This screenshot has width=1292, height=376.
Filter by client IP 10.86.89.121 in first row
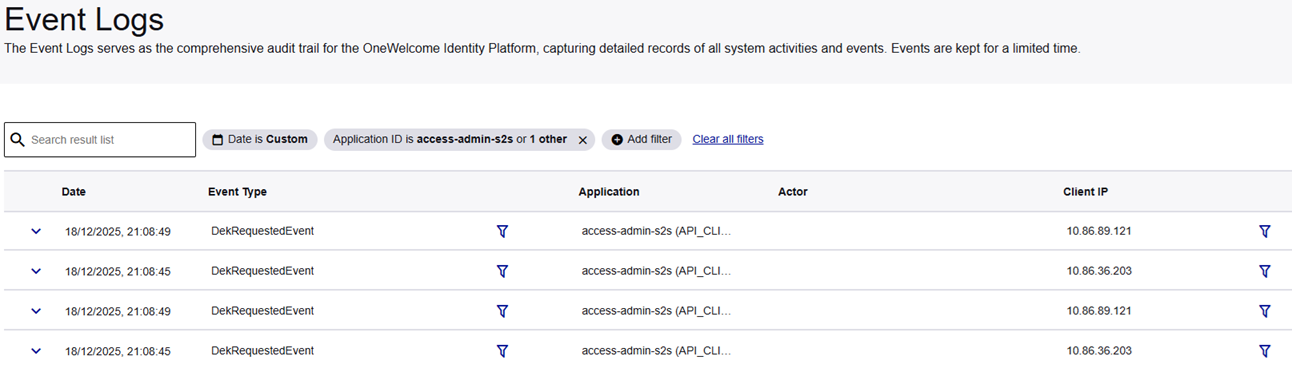coord(1264,231)
